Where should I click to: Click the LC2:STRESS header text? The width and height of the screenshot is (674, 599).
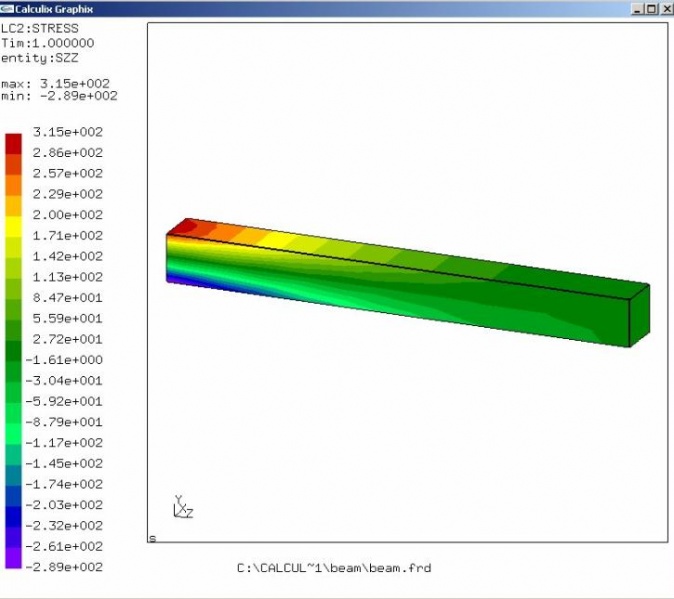39,29
